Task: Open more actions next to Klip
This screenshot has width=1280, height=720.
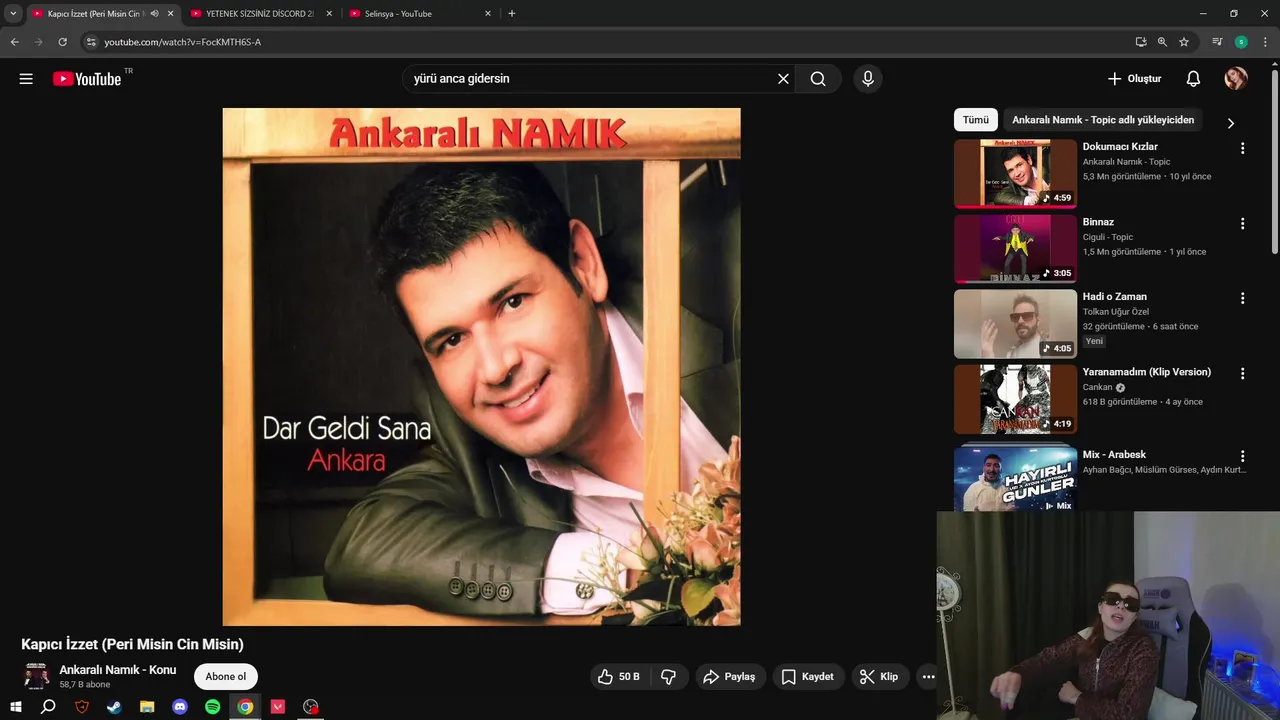Action: pyautogui.click(x=928, y=677)
